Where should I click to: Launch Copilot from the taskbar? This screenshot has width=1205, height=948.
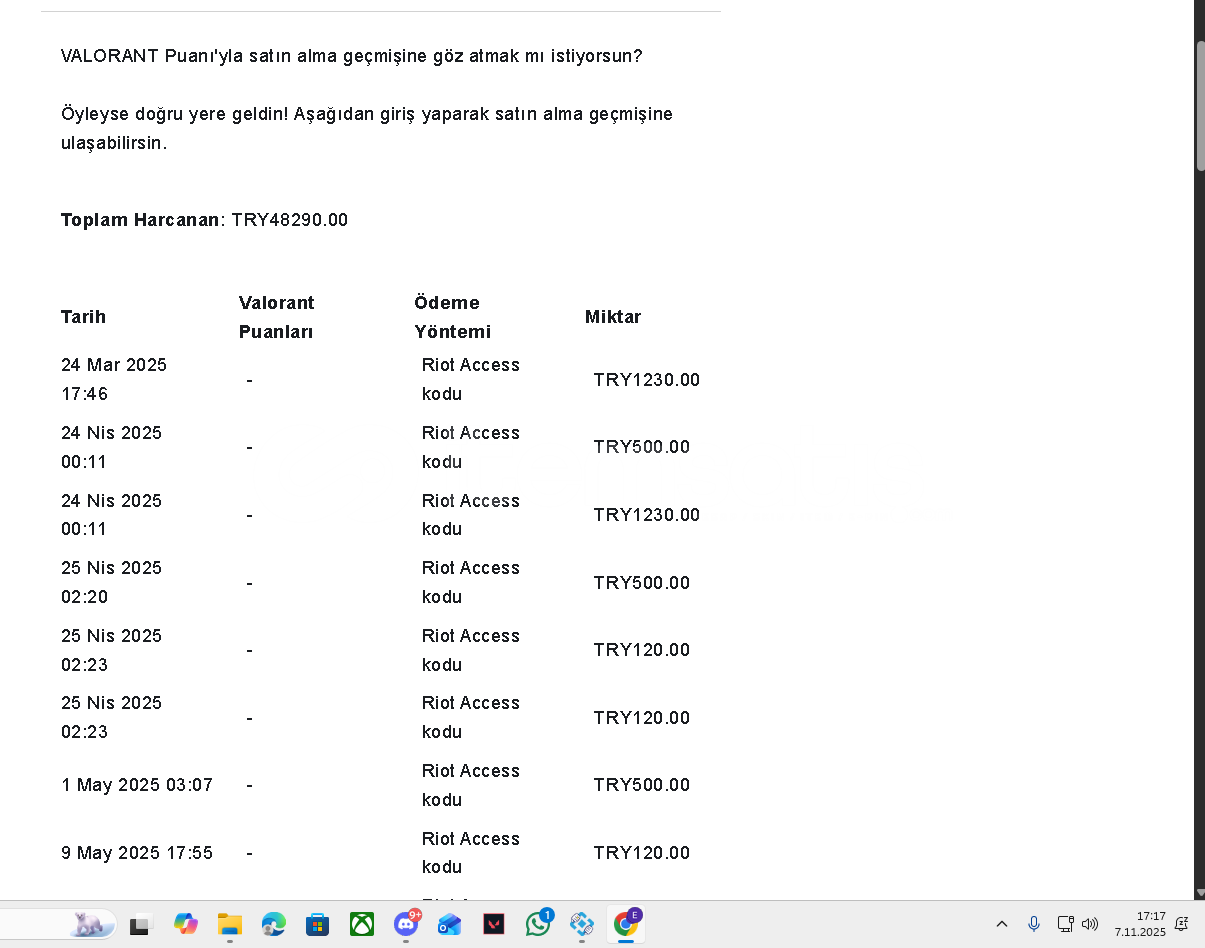pyautogui.click(x=186, y=924)
